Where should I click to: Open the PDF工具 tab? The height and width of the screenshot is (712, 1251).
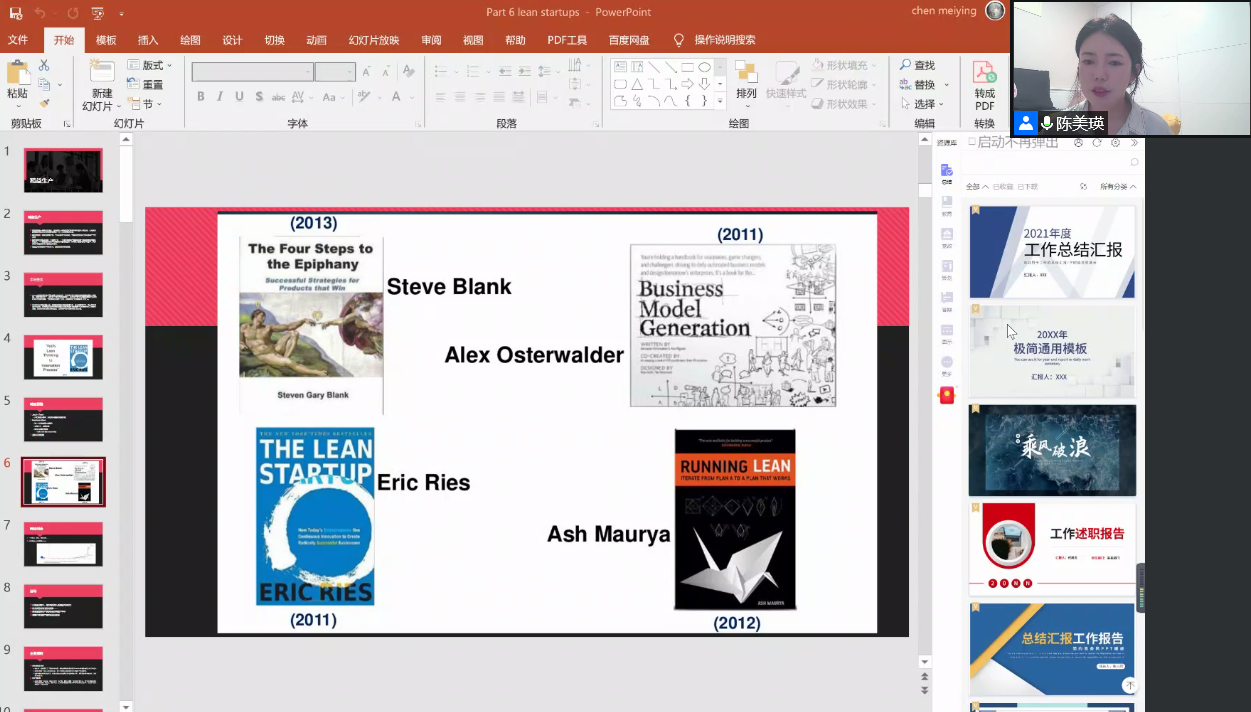click(x=567, y=40)
